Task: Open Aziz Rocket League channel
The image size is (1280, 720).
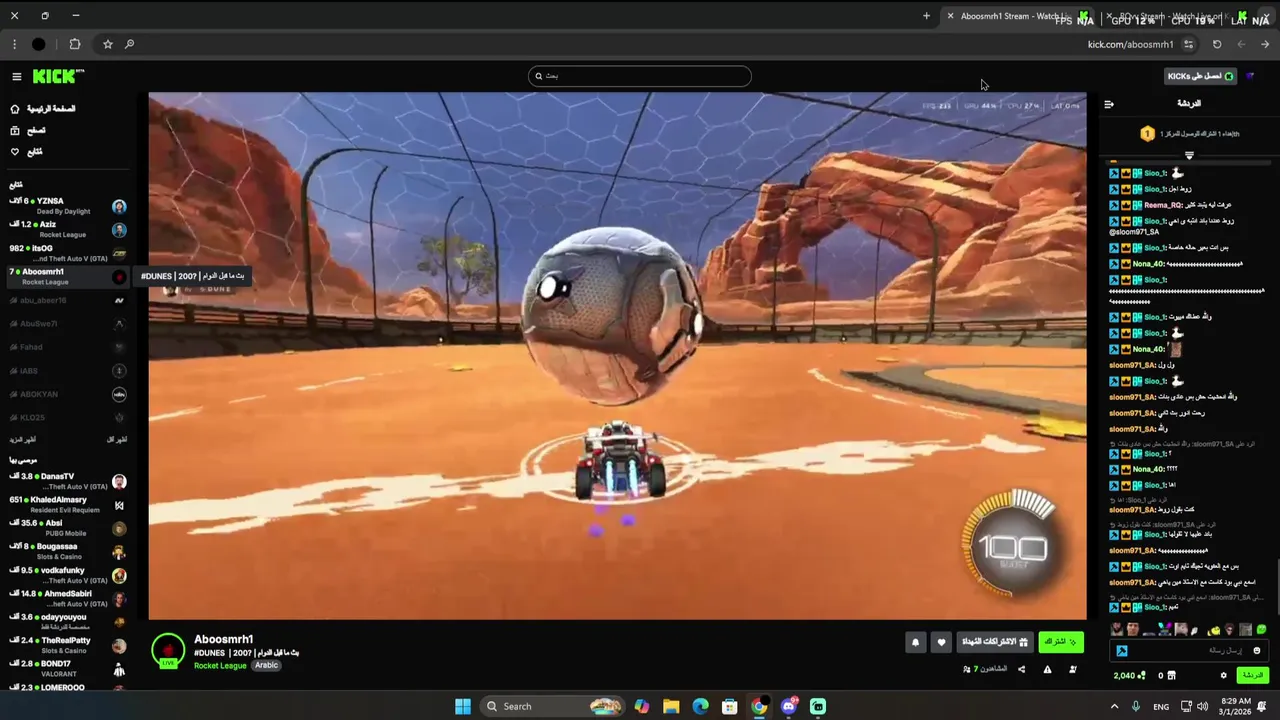Action: coord(66,229)
